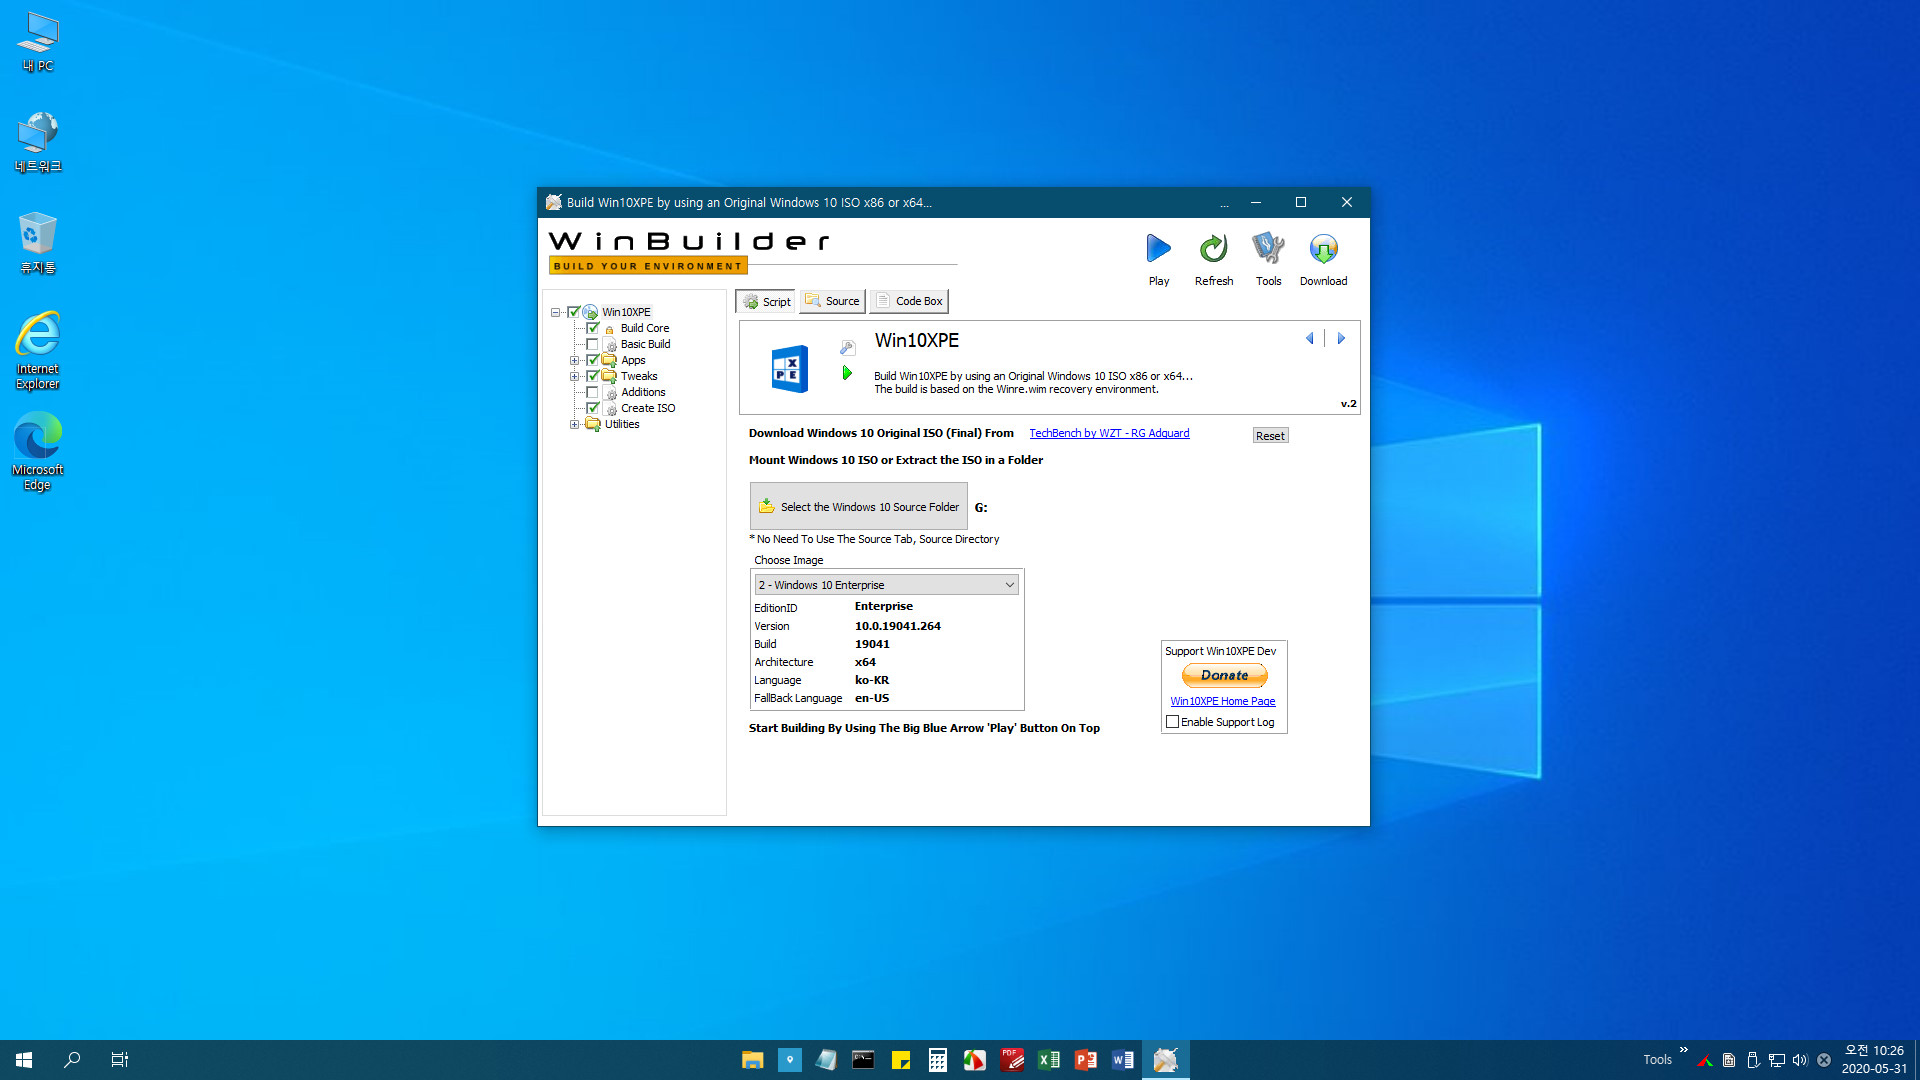Go to next script with right arrow

(x=1341, y=338)
